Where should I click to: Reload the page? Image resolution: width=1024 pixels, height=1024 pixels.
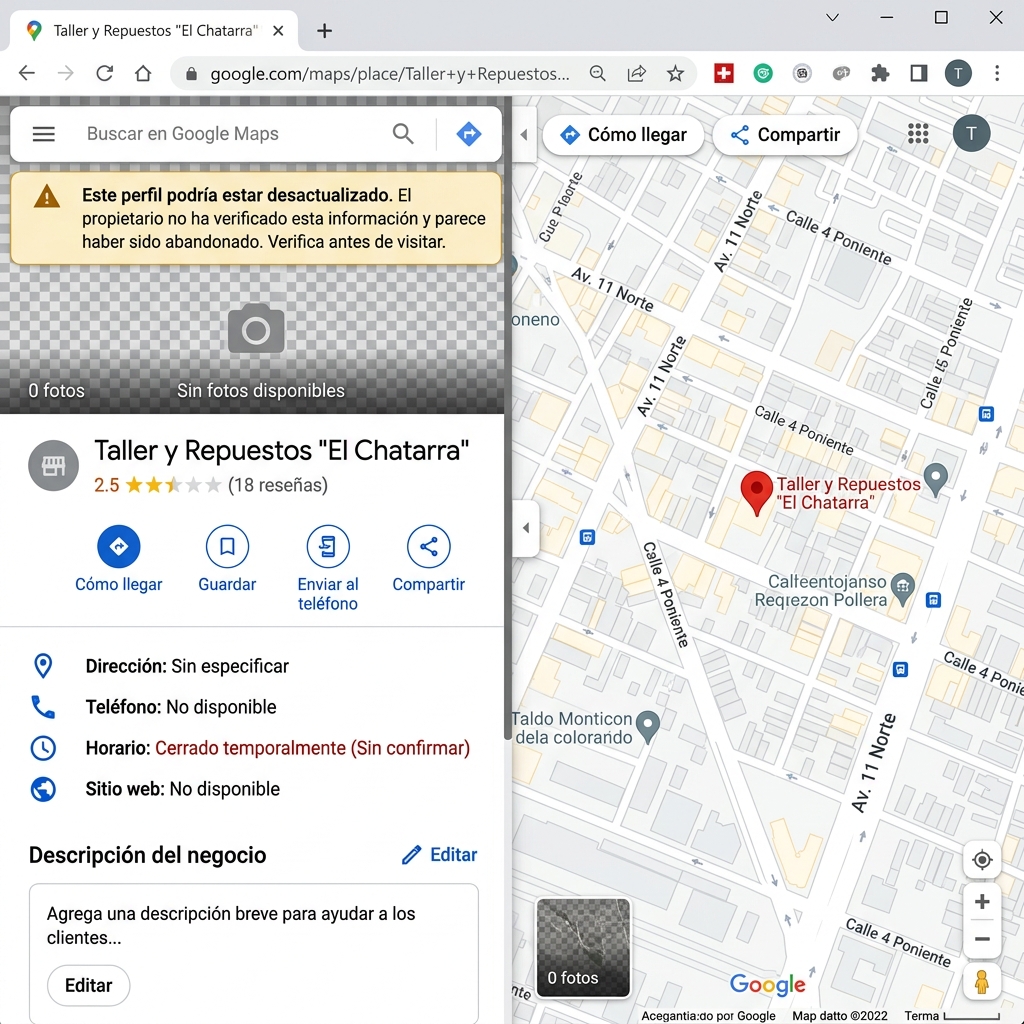pos(104,73)
